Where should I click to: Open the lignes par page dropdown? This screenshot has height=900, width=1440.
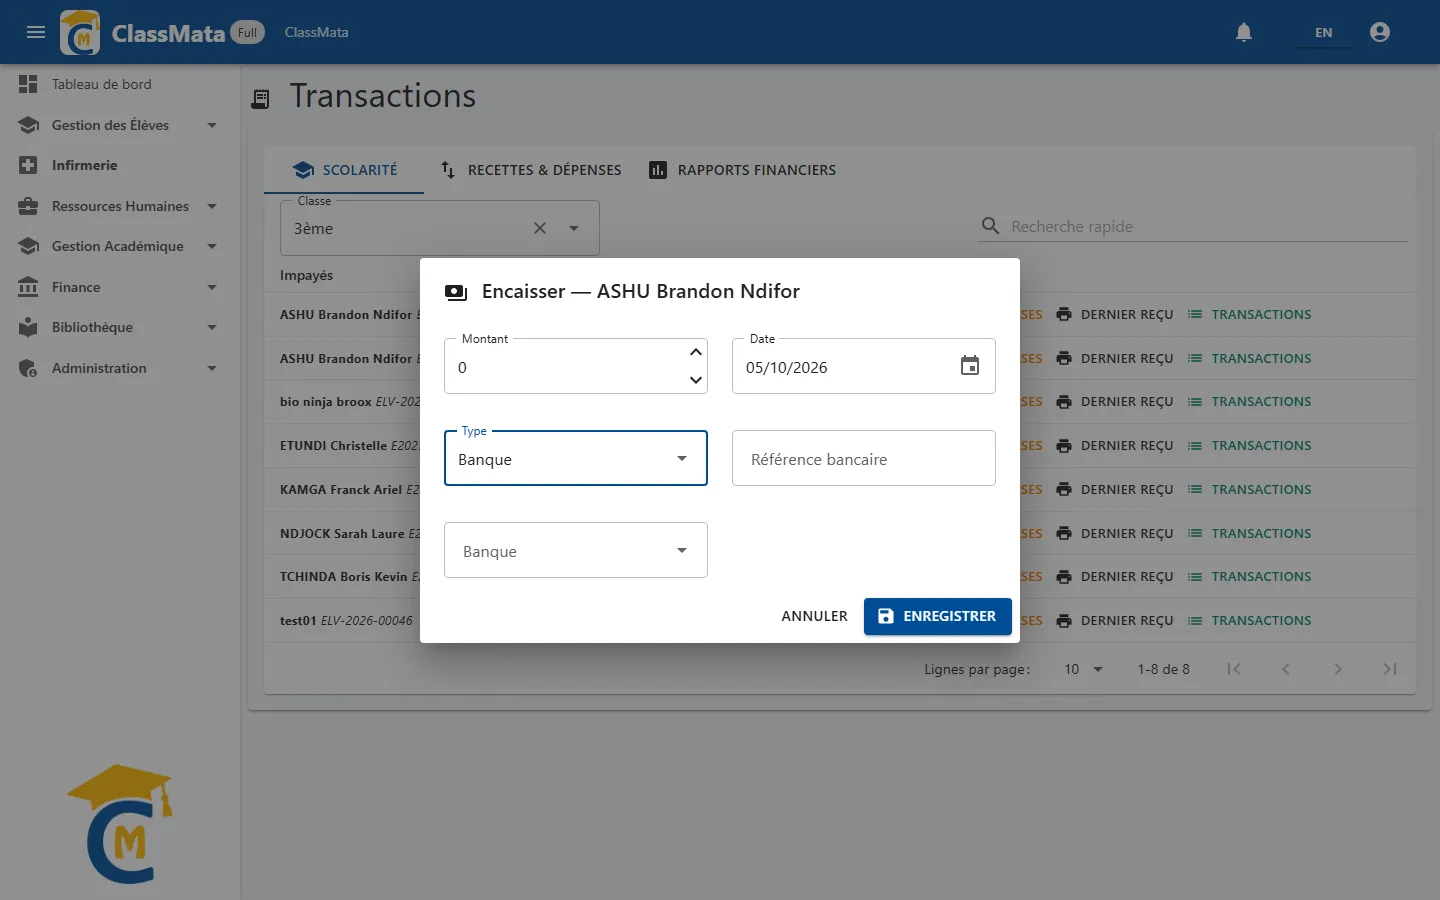pyautogui.click(x=1084, y=669)
